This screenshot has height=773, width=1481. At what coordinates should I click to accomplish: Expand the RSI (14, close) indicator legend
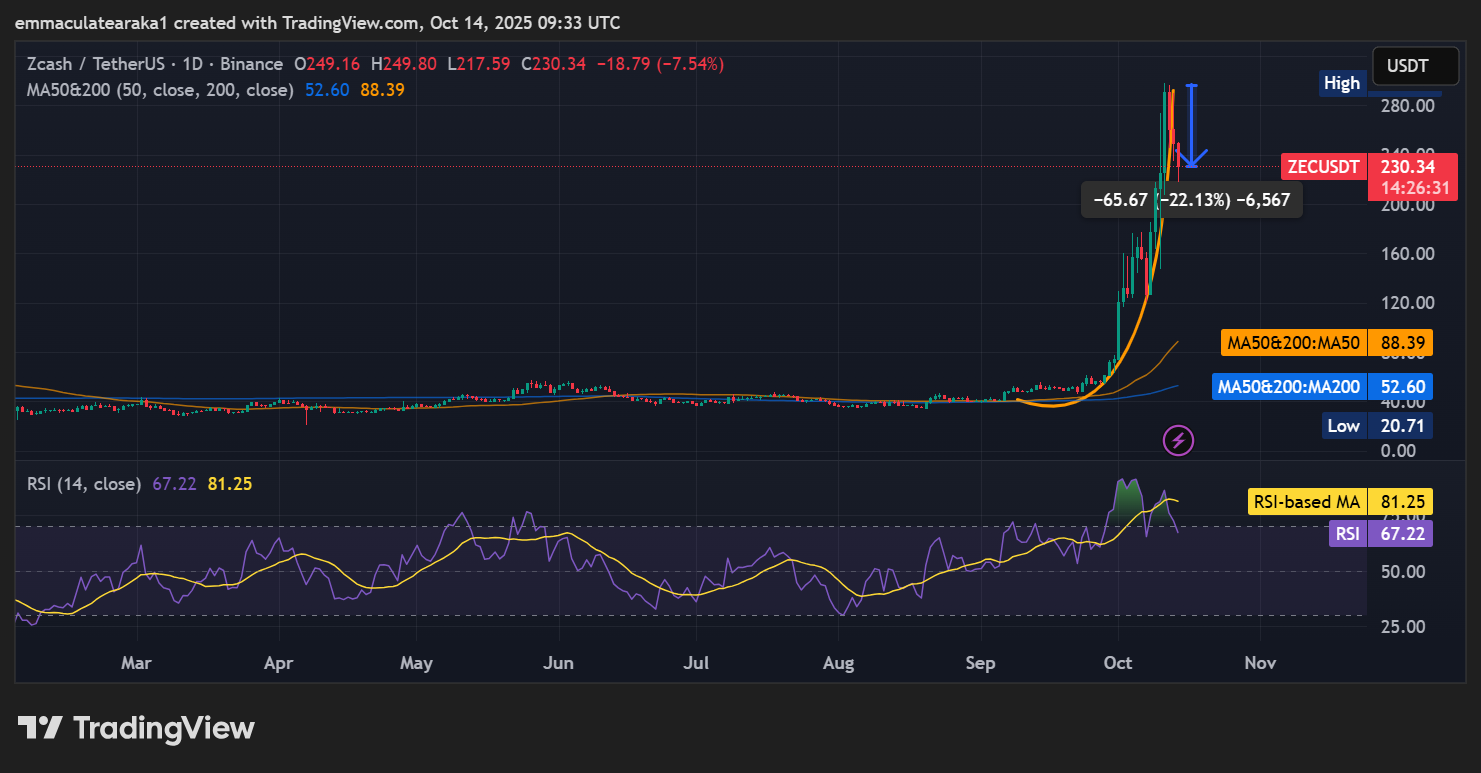pos(84,484)
